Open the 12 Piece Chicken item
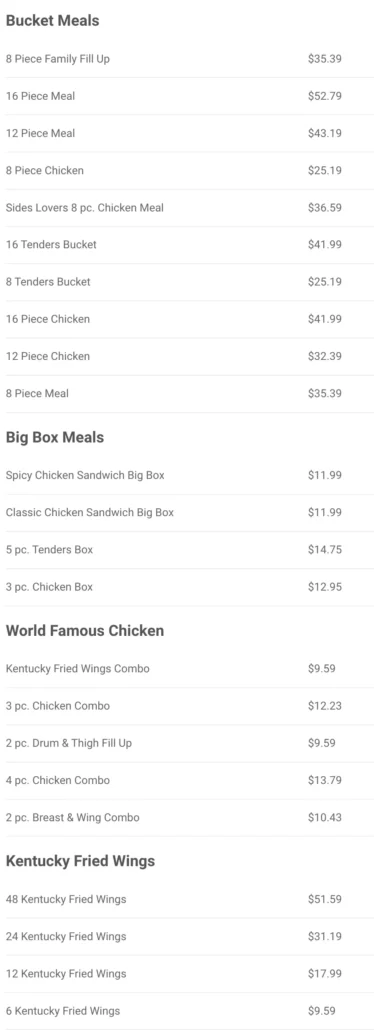 click(x=187, y=356)
